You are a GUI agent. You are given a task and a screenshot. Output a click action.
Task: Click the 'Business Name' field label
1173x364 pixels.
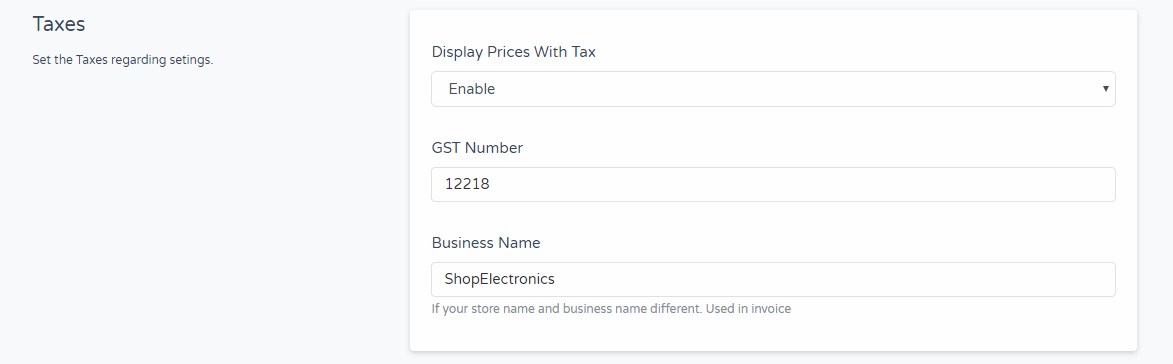(x=486, y=243)
